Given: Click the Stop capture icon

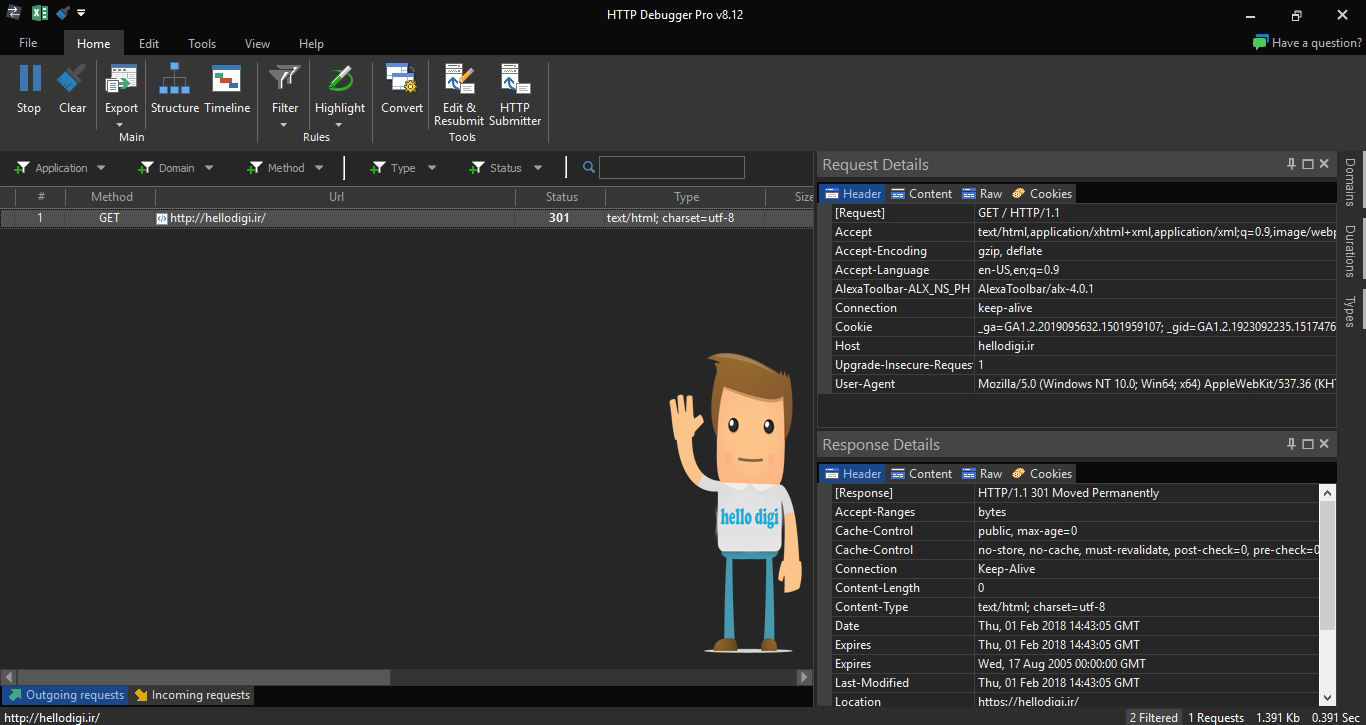Looking at the screenshot, I should point(29,80).
